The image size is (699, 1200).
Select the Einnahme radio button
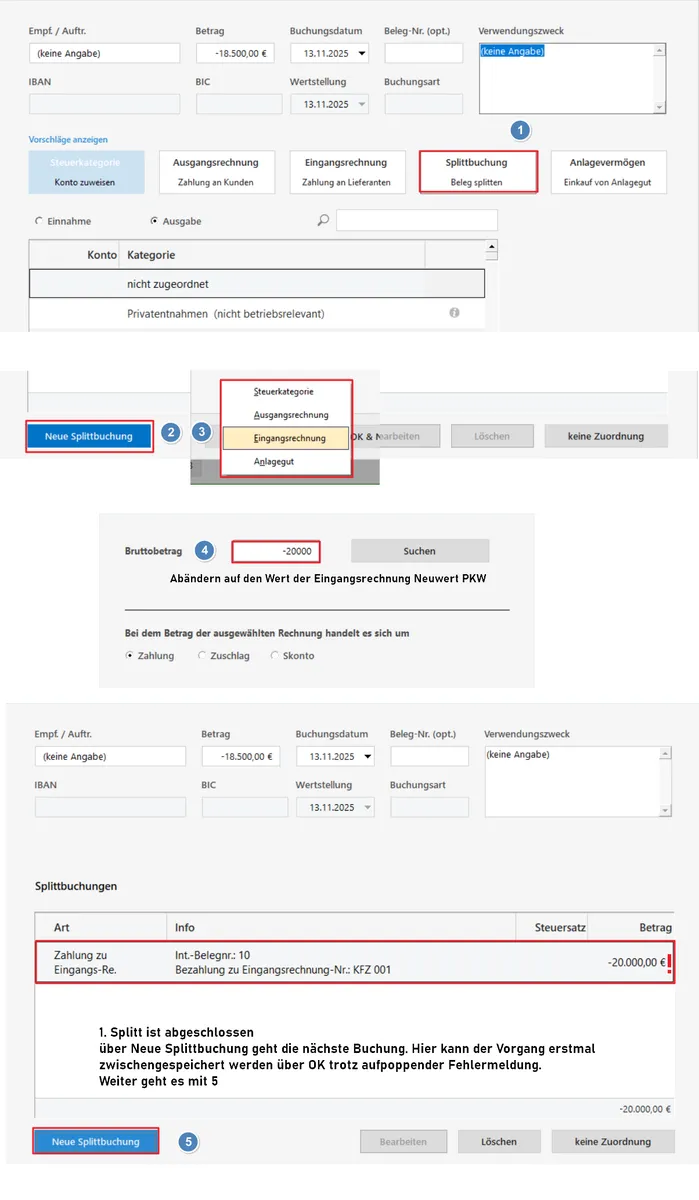tap(39, 221)
